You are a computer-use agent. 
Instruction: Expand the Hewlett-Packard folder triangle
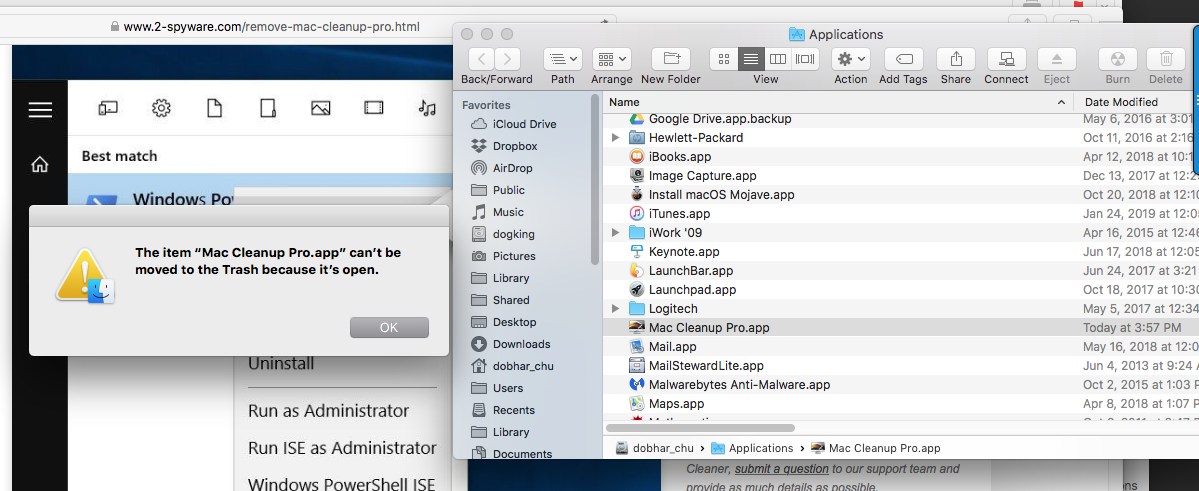point(616,138)
